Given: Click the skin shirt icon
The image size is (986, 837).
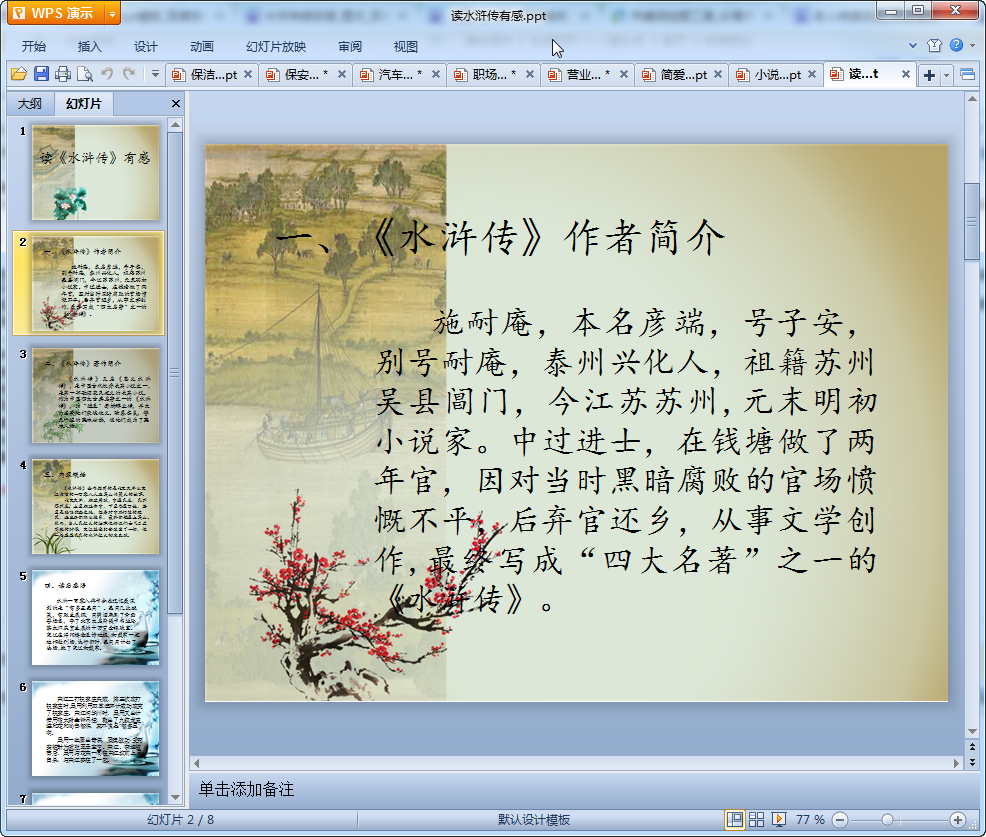Looking at the screenshot, I should pyautogui.click(x=934, y=45).
